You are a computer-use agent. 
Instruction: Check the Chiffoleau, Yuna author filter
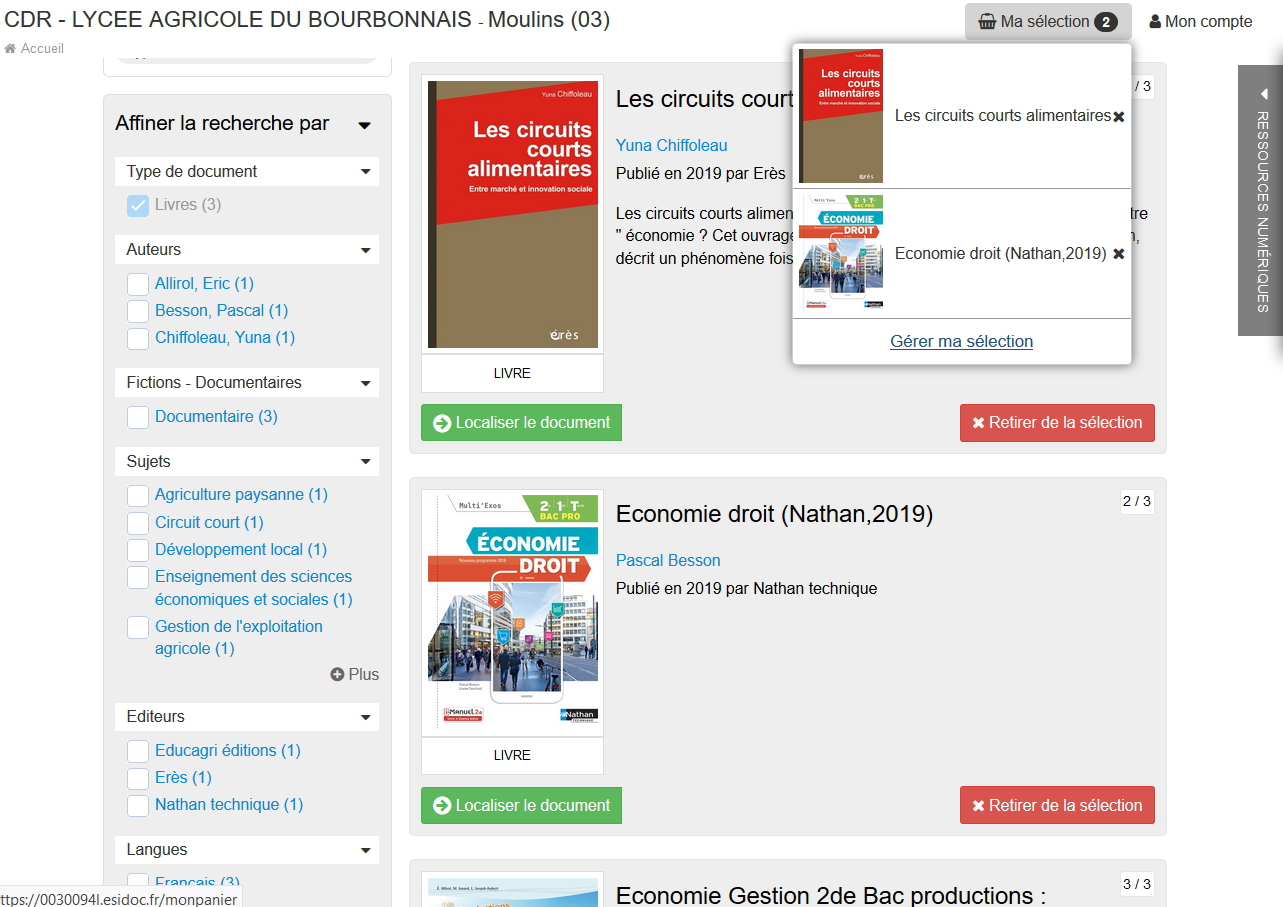[x=138, y=339]
